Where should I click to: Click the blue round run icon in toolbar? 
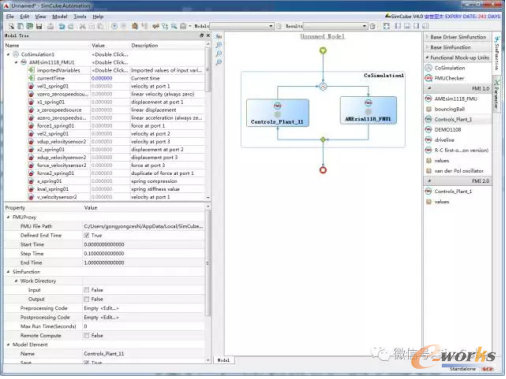coord(114,26)
